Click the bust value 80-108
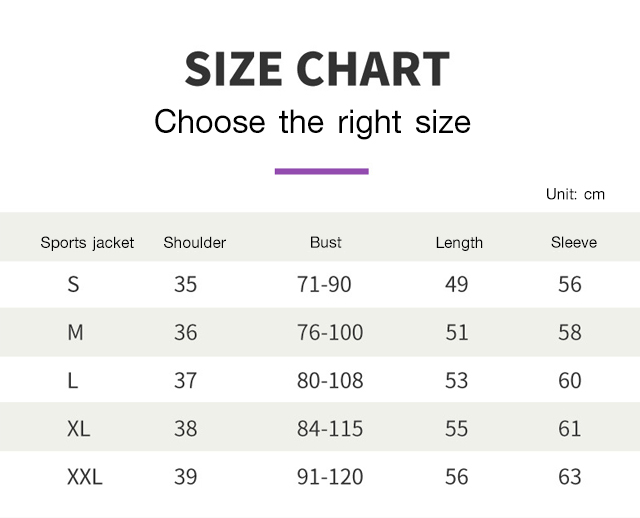This screenshot has width=640, height=518. pyautogui.click(x=330, y=380)
